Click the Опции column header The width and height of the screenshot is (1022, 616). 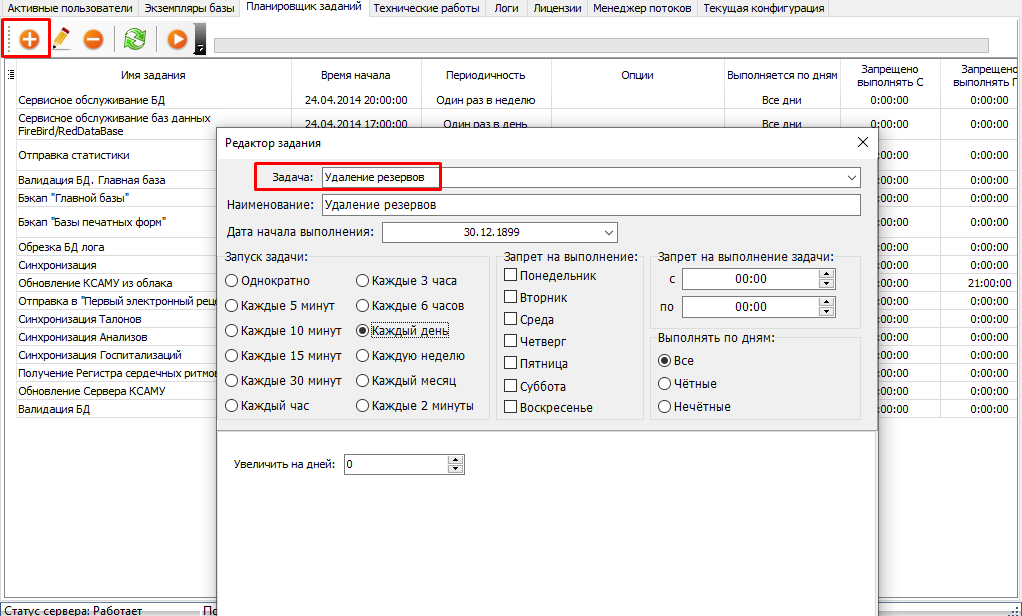pyautogui.click(x=637, y=75)
